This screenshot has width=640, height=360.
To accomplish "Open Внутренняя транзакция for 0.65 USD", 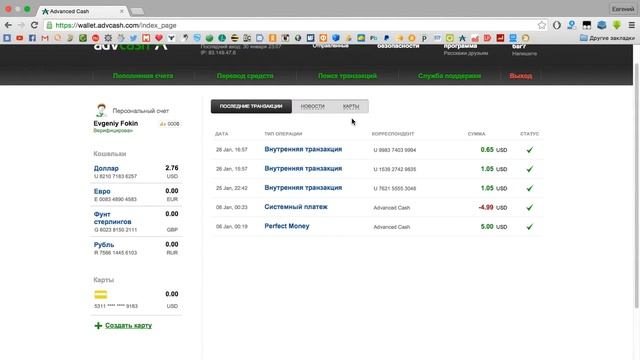I will (x=303, y=149).
